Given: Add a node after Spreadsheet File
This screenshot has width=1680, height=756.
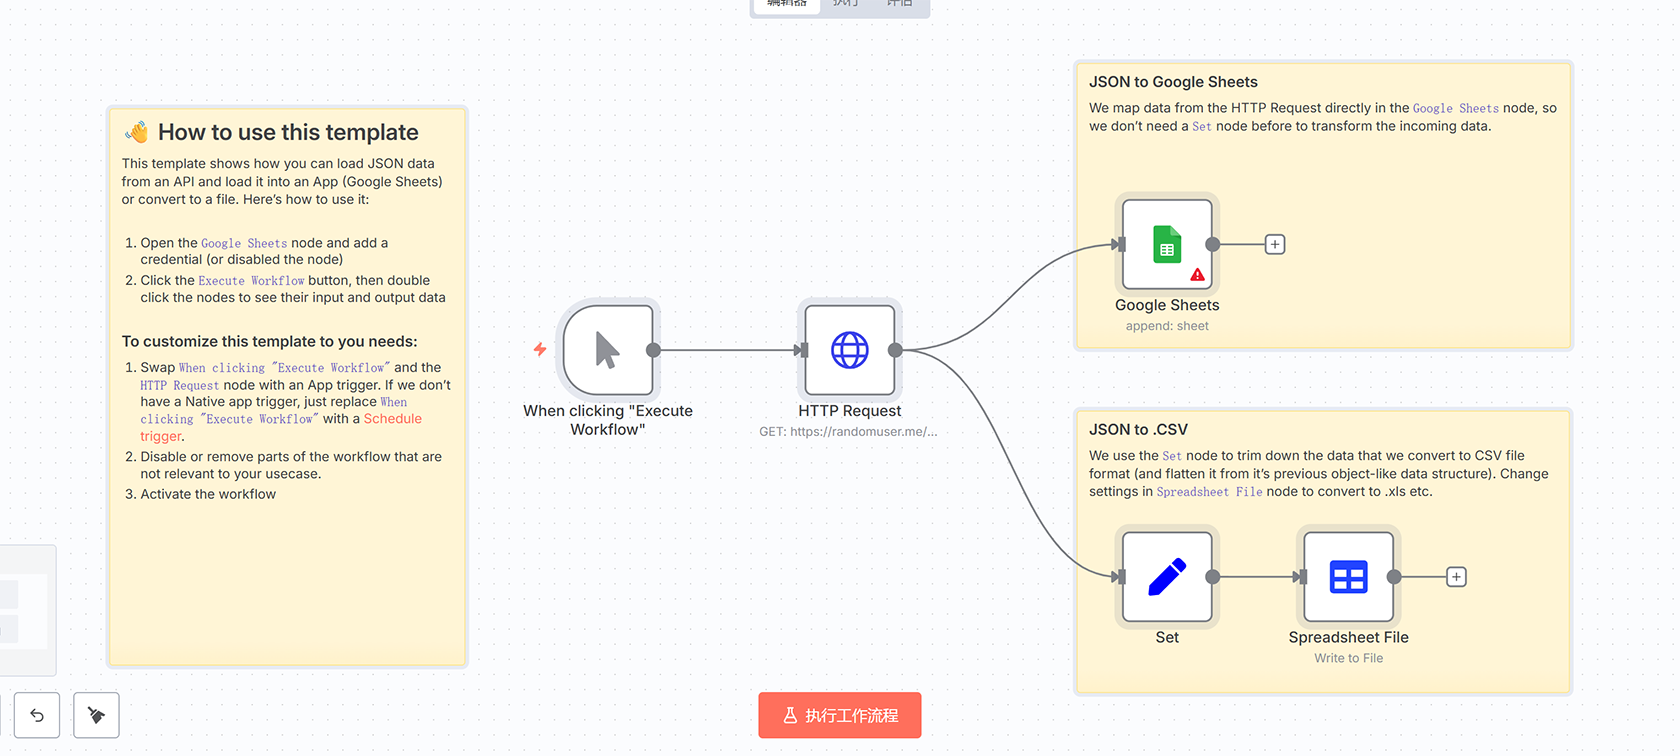Looking at the screenshot, I should click(x=1456, y=577).
